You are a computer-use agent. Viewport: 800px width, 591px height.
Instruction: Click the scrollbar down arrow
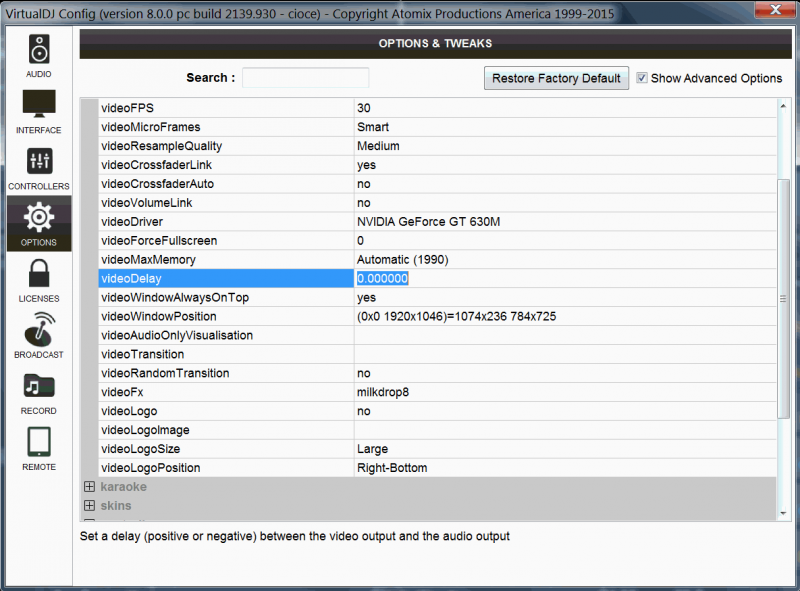(783, 513)
